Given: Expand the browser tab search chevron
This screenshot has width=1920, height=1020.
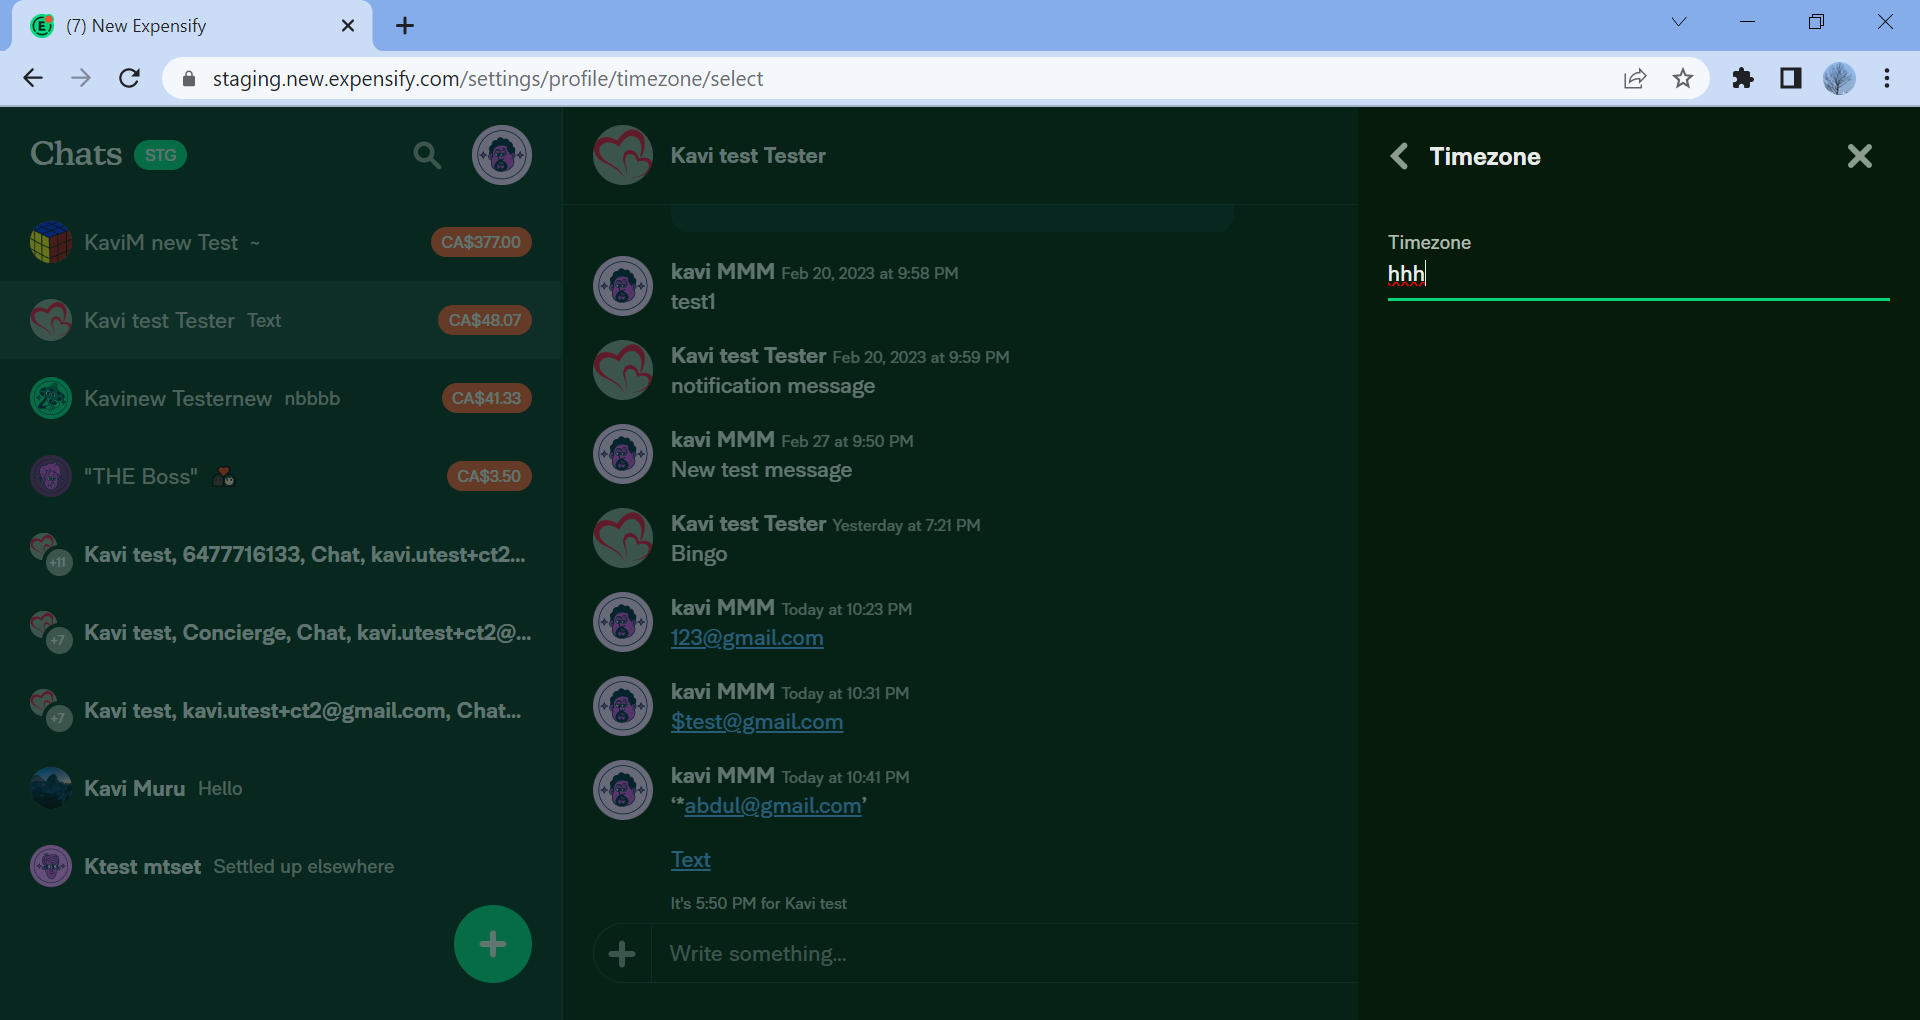Looking at the screenshot, I should coord(1679,21).
